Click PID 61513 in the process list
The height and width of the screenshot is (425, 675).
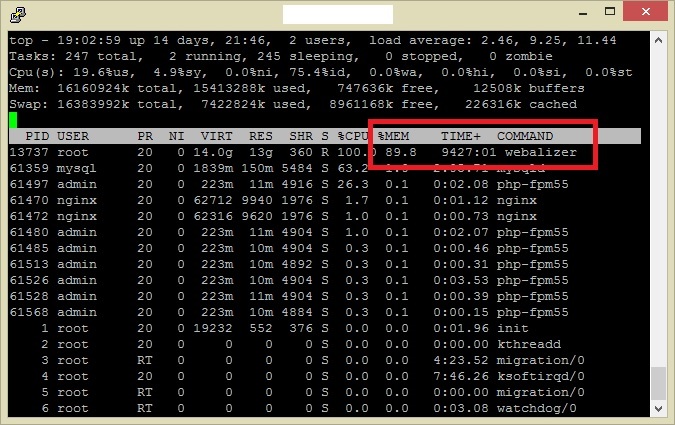(x=29, y=264)
